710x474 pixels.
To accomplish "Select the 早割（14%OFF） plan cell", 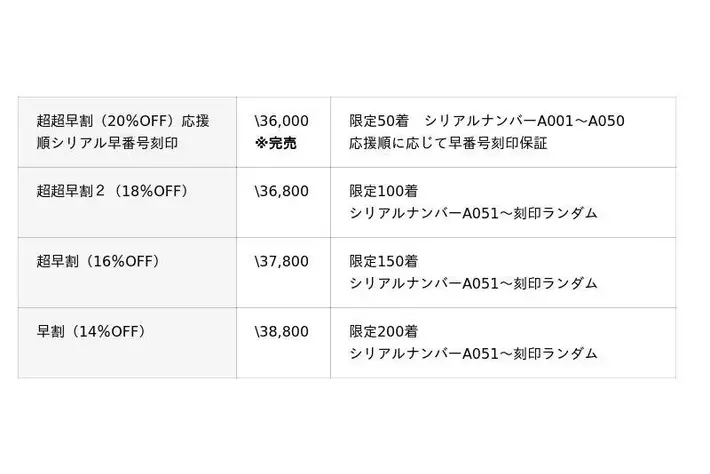I will (90, 331).
